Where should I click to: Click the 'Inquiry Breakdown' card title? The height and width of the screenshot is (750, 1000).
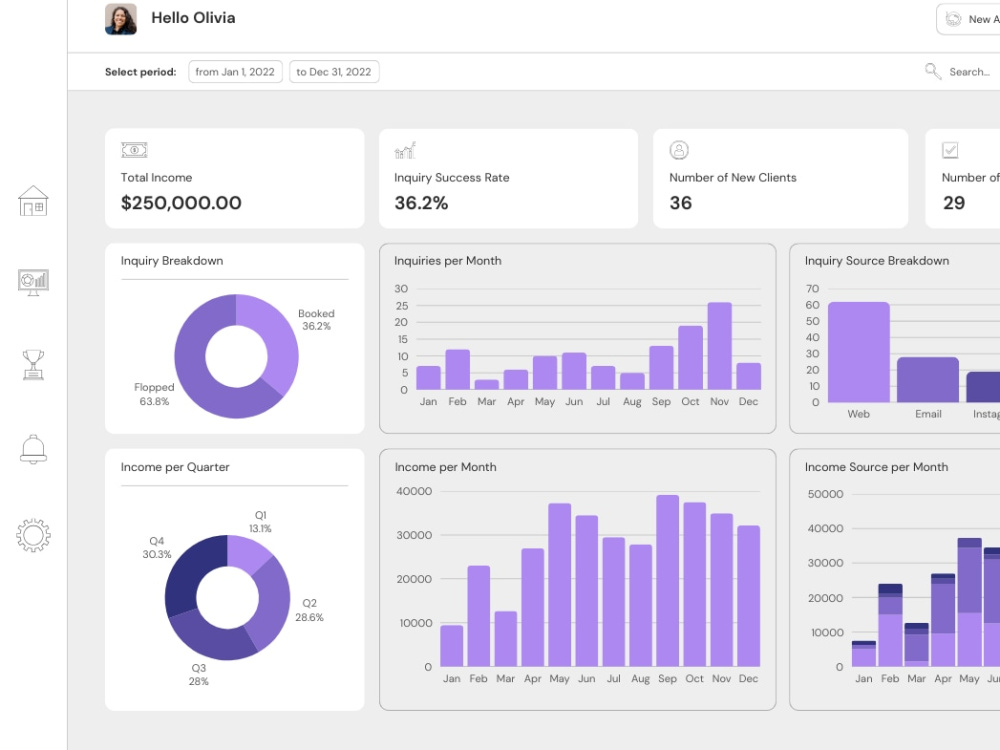point(172,261)
